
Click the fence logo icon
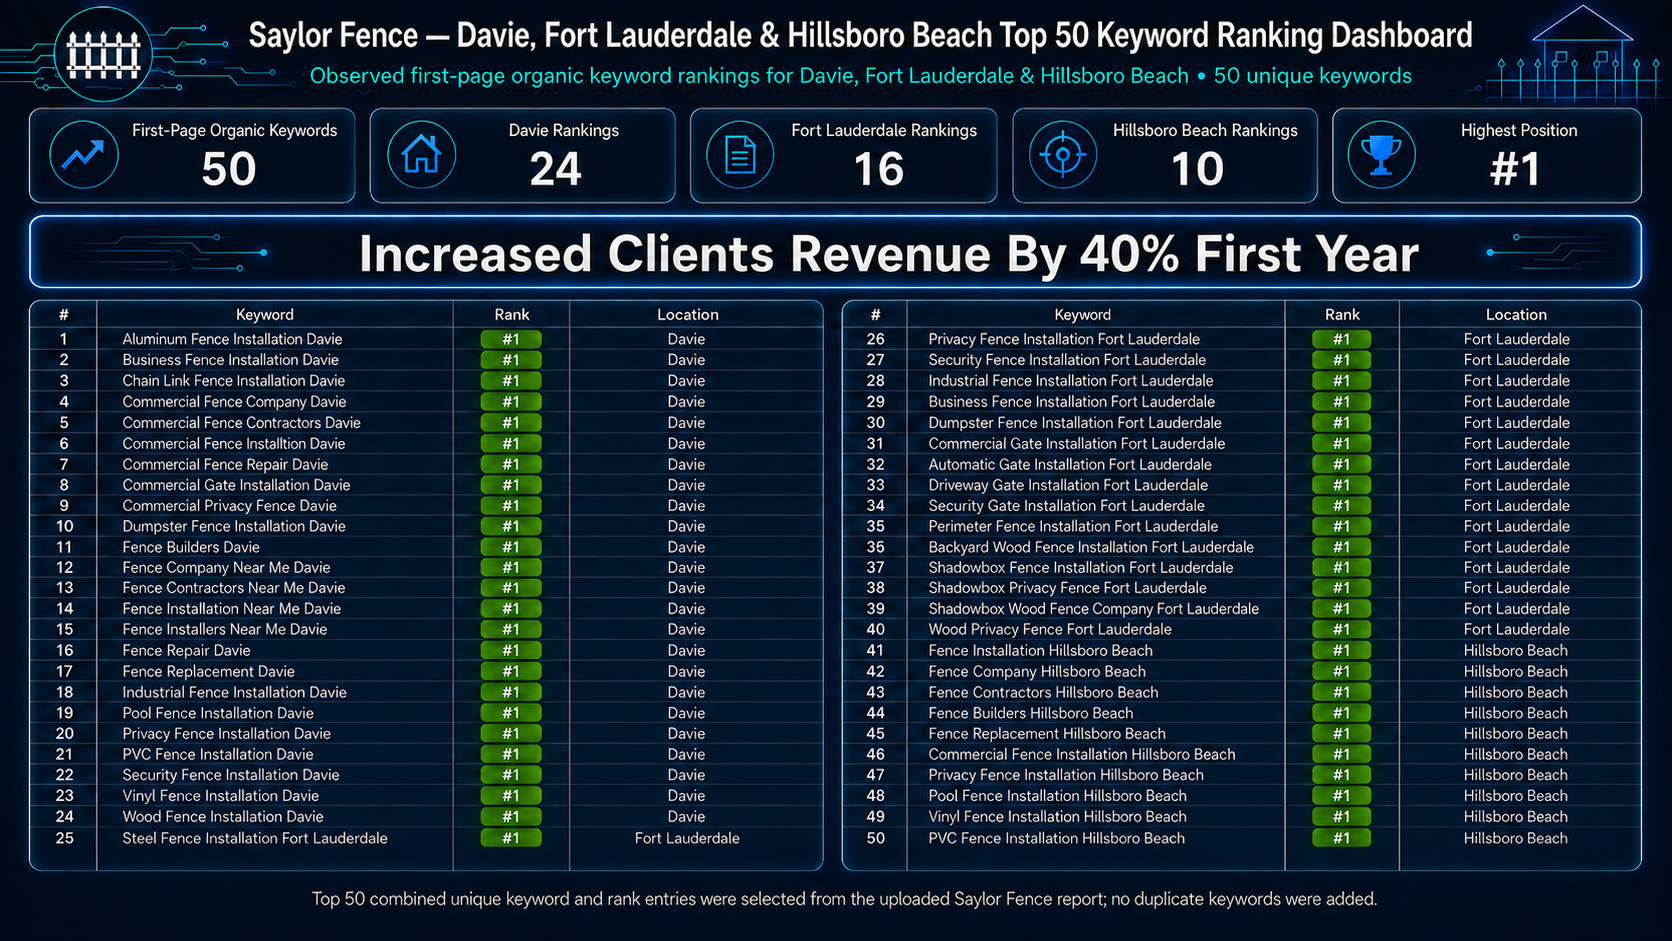point(103,54)
